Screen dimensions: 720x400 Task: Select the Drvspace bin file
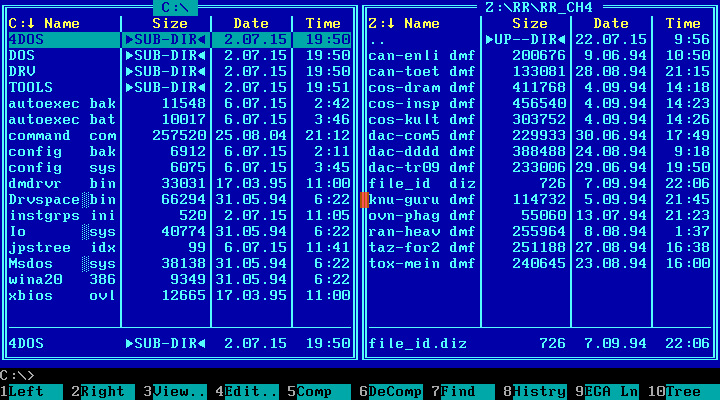point(180,200)
